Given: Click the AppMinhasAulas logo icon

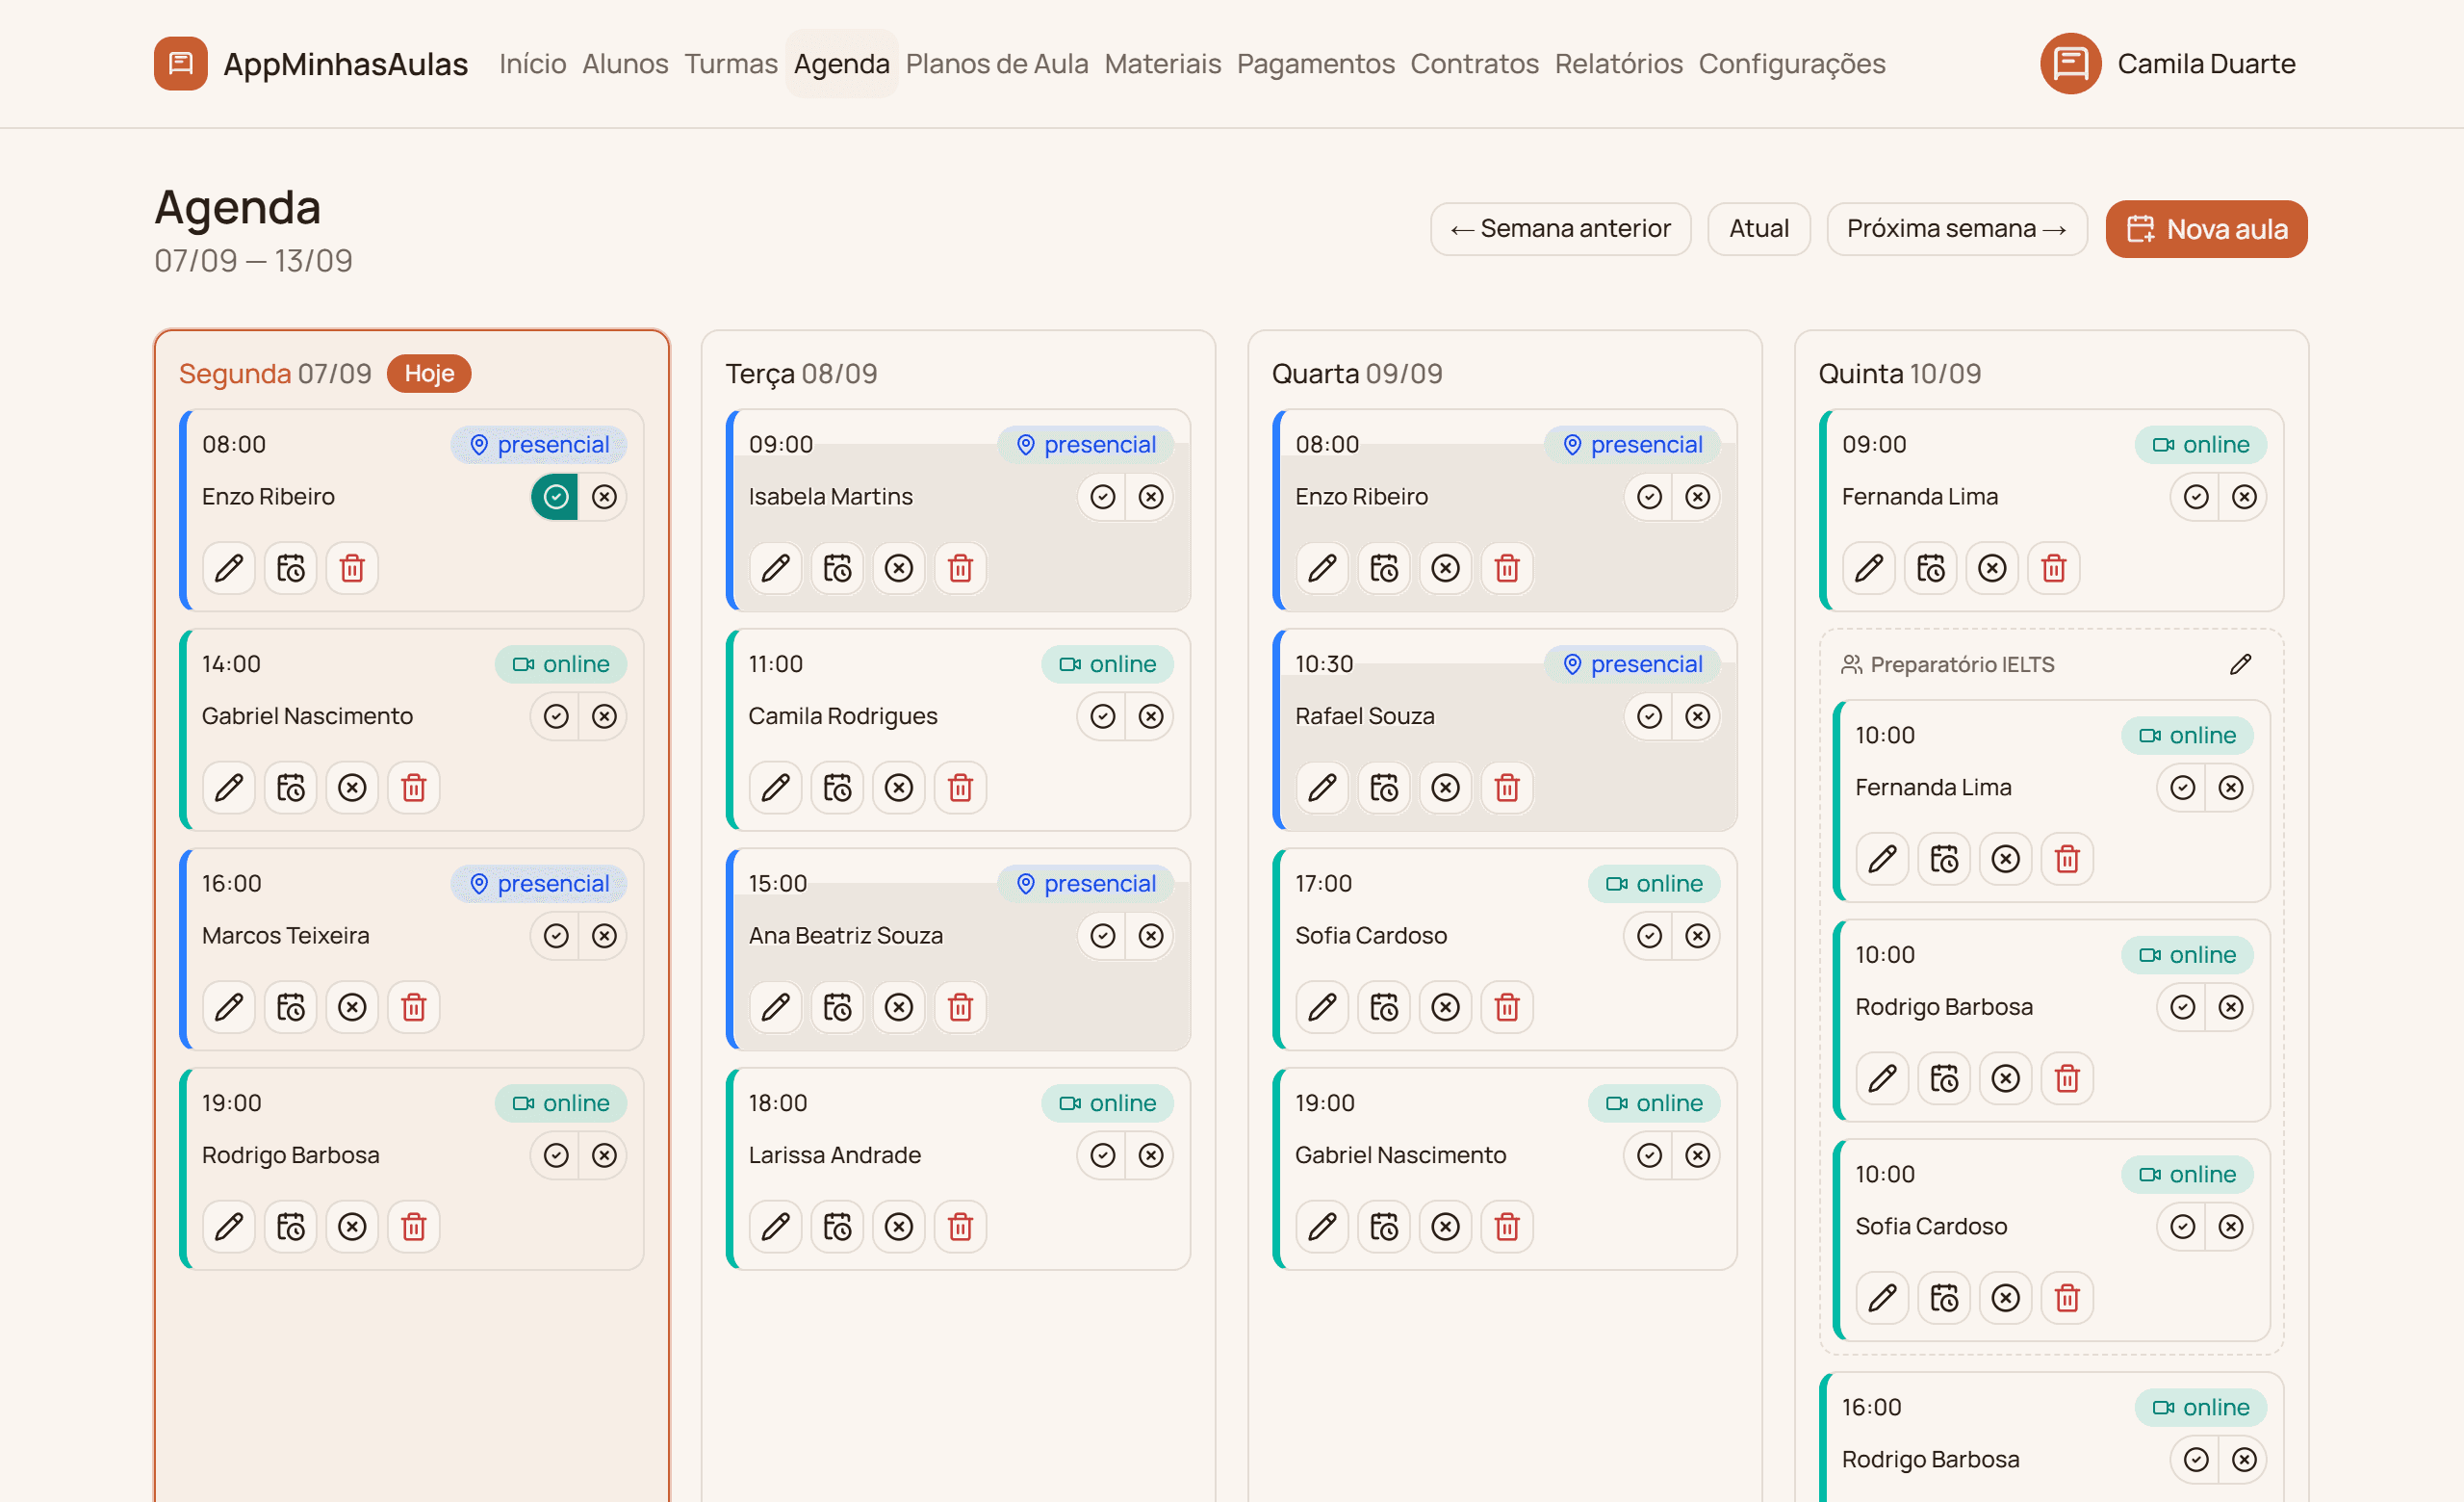Looking at the screenshot, I should (x=181, y=63).
